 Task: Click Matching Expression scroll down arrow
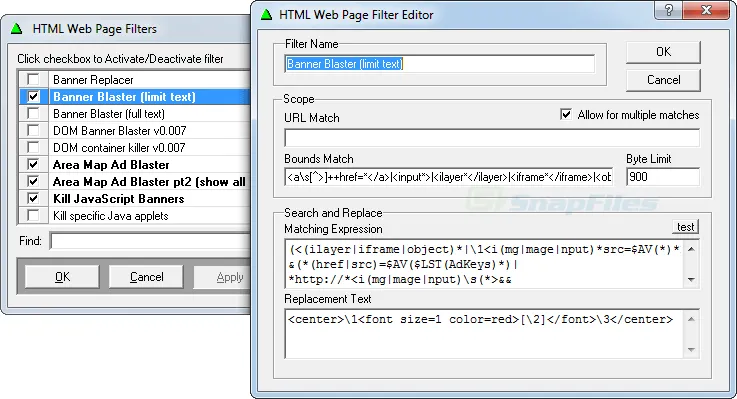(x=691, y=280)
